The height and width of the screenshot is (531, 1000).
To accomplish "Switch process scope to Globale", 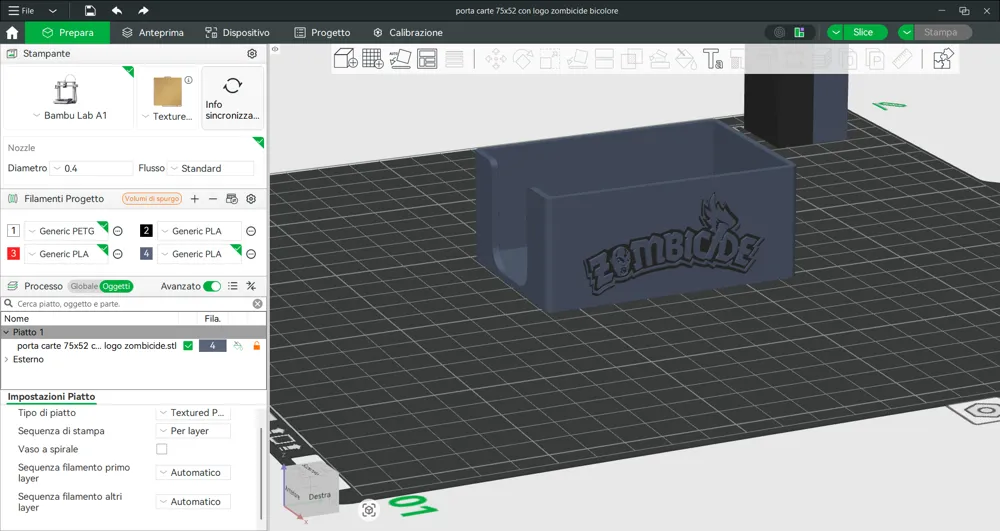I will click(84, 286).
